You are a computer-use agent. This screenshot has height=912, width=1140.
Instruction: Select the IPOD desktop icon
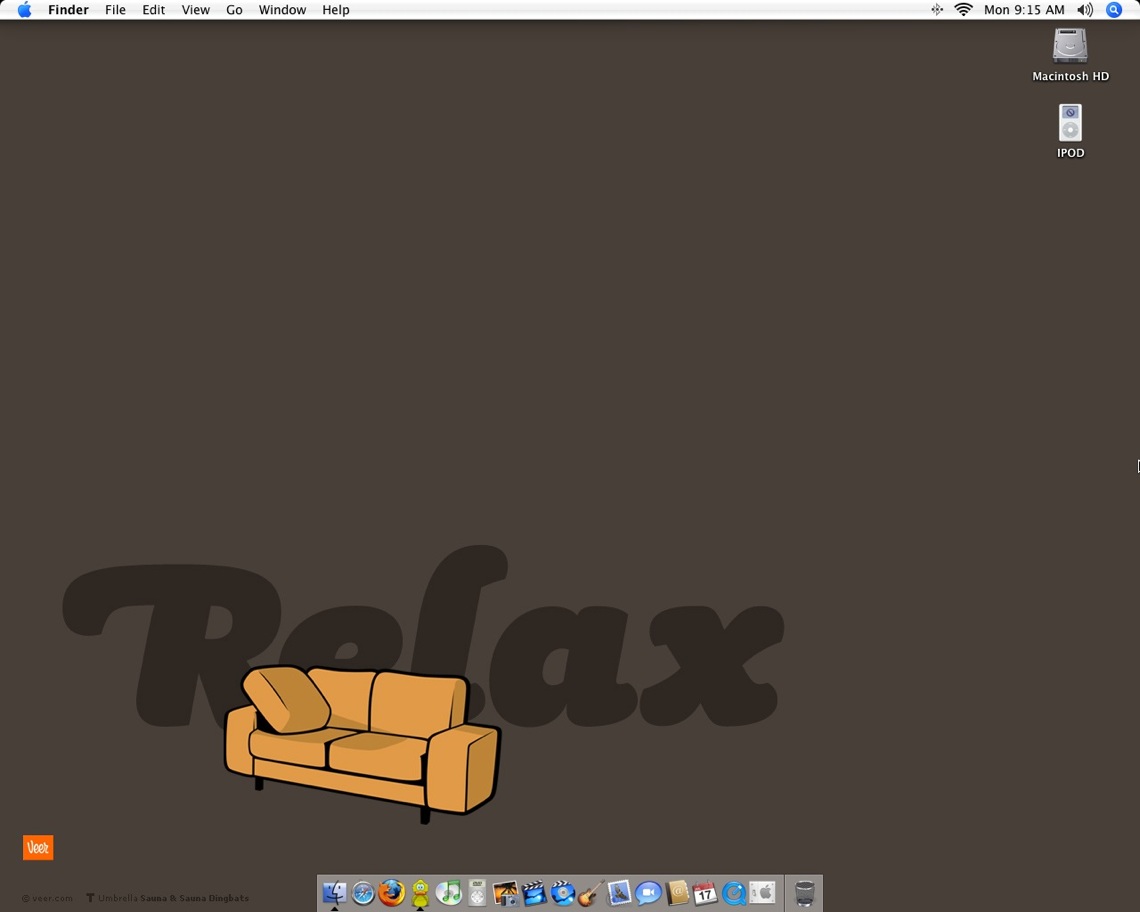pos(1070,132)
